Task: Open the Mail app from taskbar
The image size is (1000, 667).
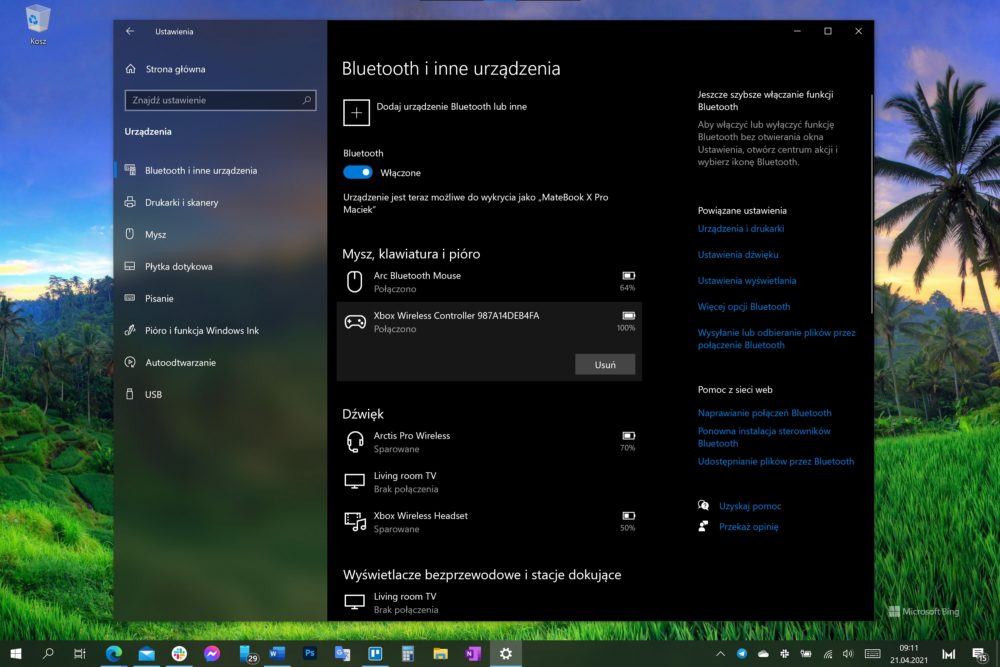Action: (x=146, y=654)
